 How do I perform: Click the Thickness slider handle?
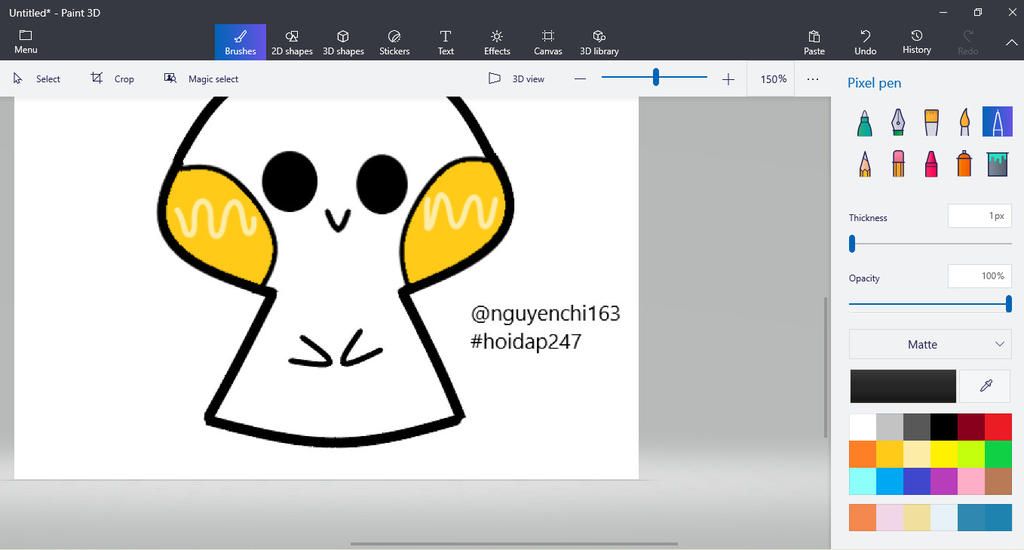tap(852, 244)
